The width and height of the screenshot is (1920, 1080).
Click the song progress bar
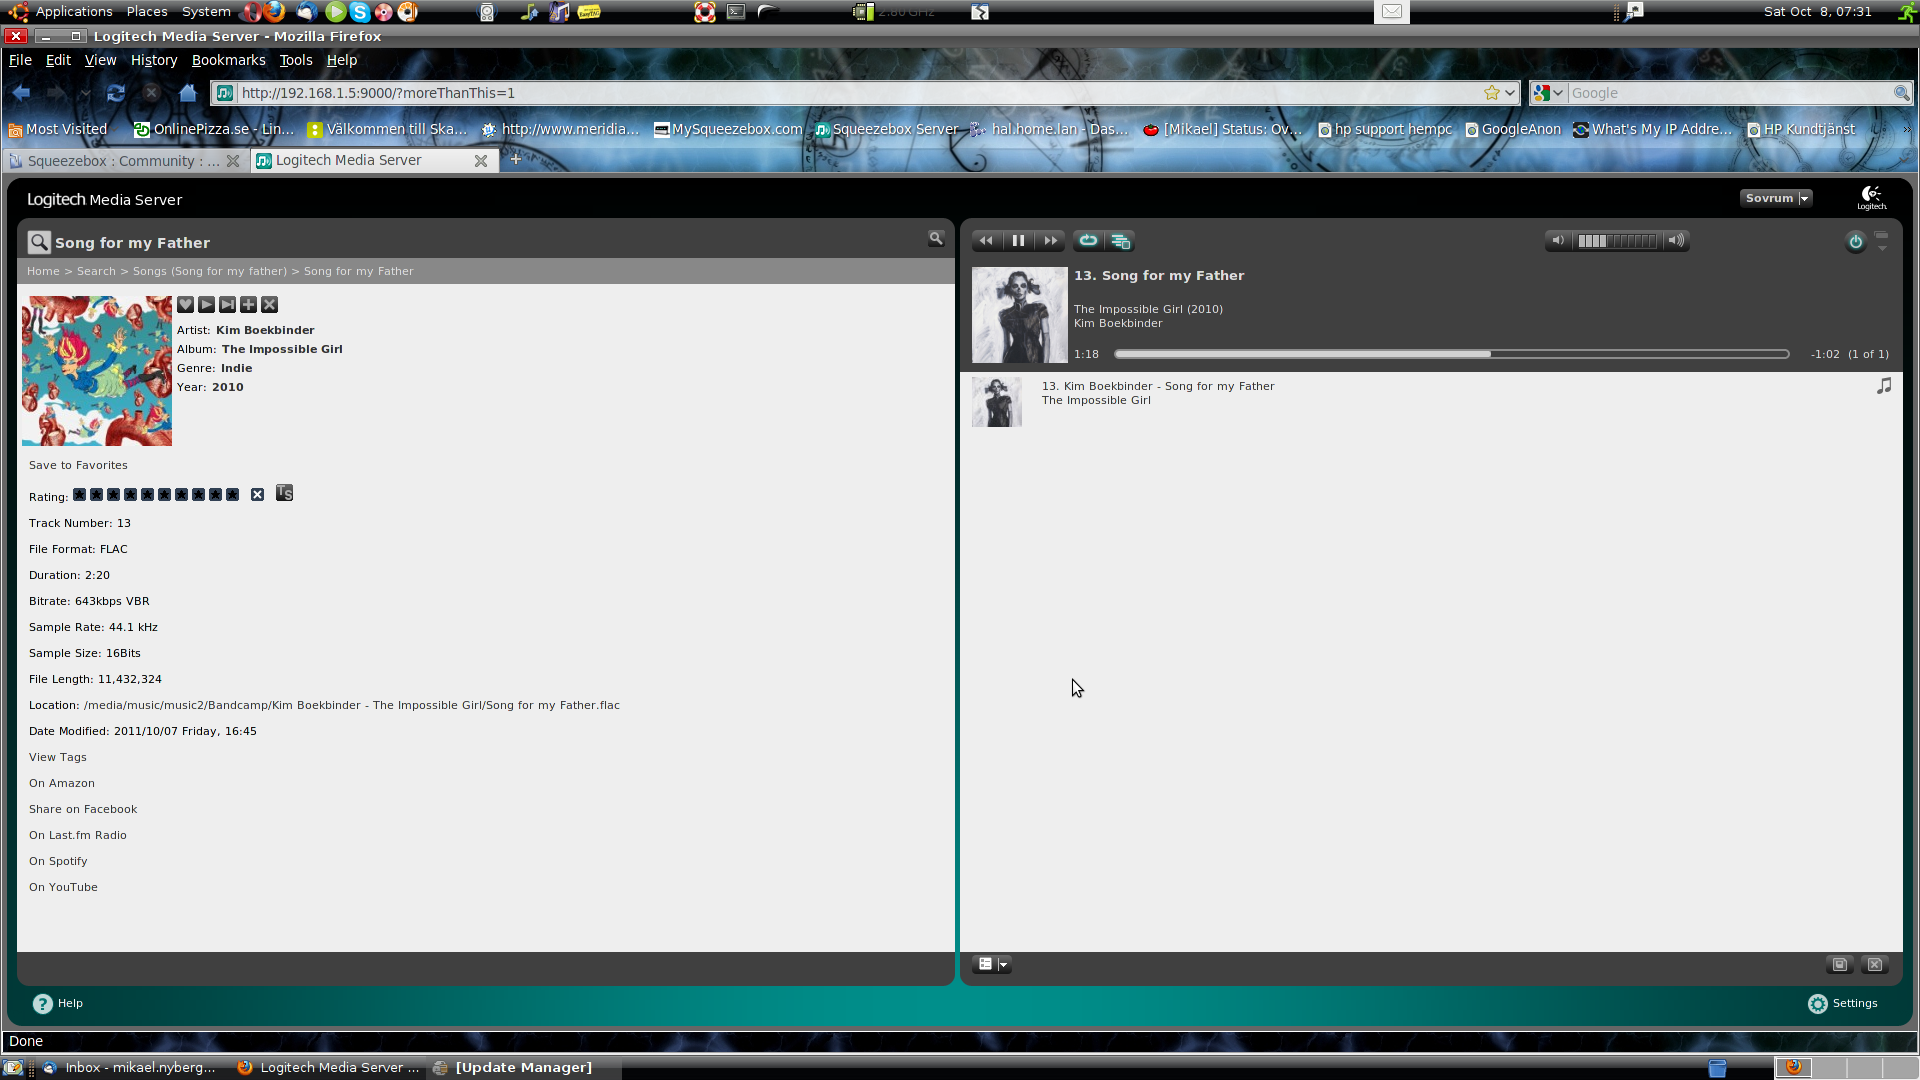[1450, 354]
